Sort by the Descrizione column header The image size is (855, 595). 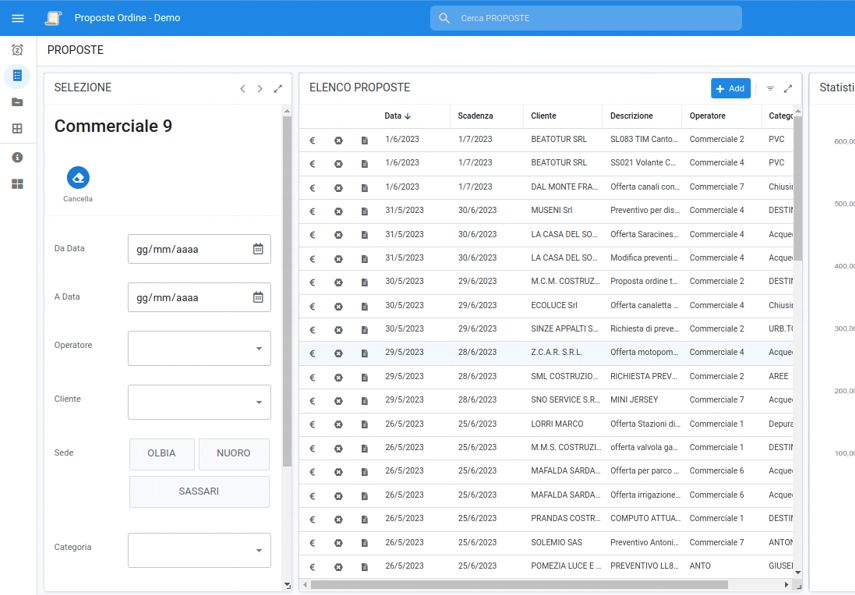[631, 116]
